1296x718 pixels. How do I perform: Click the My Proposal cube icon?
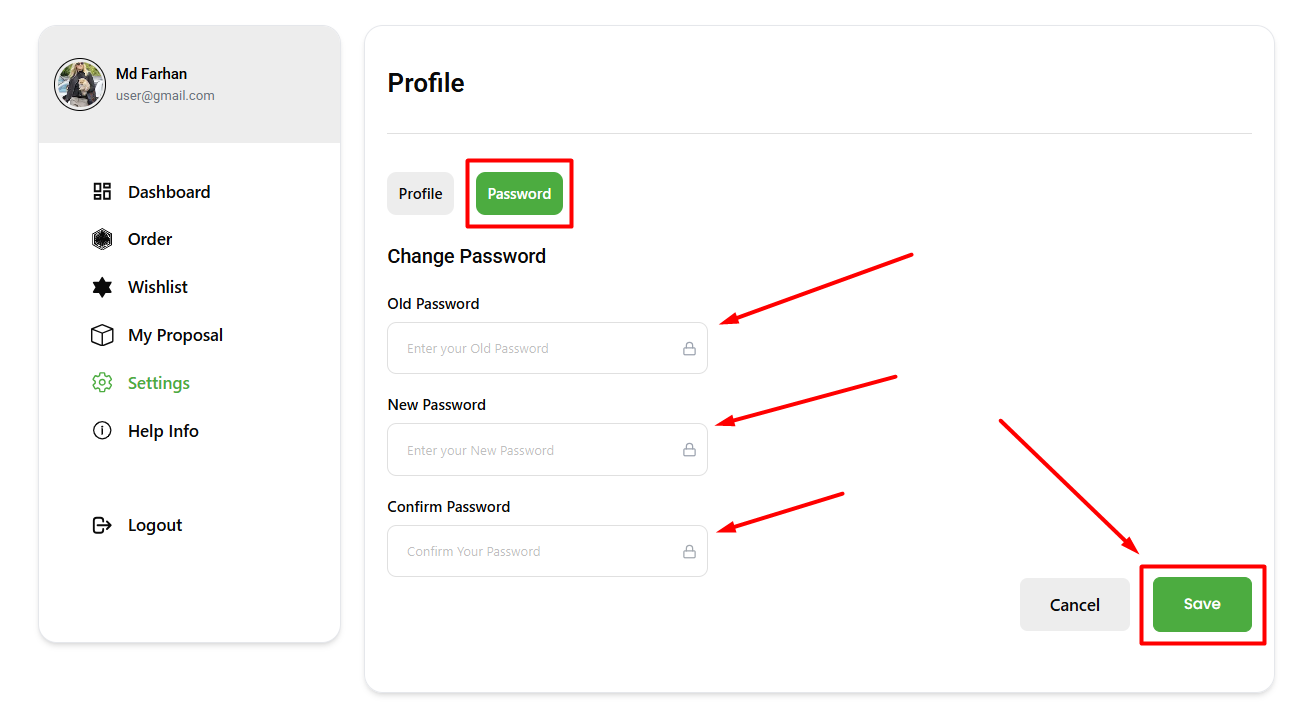coord(102,335)
